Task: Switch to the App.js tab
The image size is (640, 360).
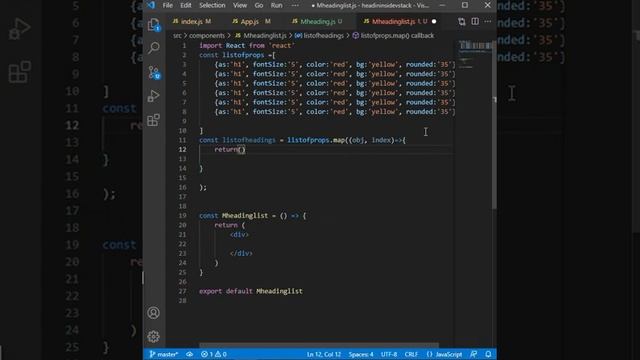Action: [x=251, y=22]
